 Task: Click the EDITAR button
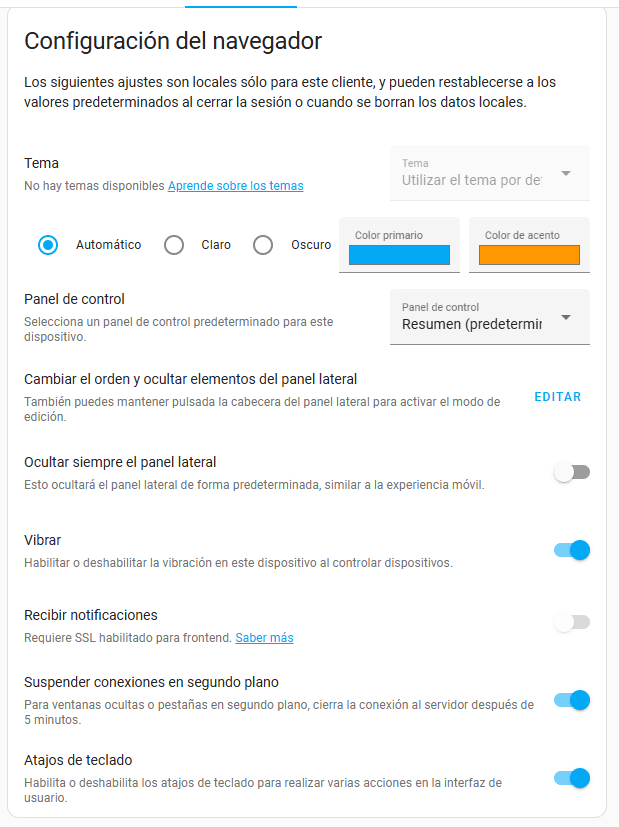pyautogui.click(x=557, y=397)
